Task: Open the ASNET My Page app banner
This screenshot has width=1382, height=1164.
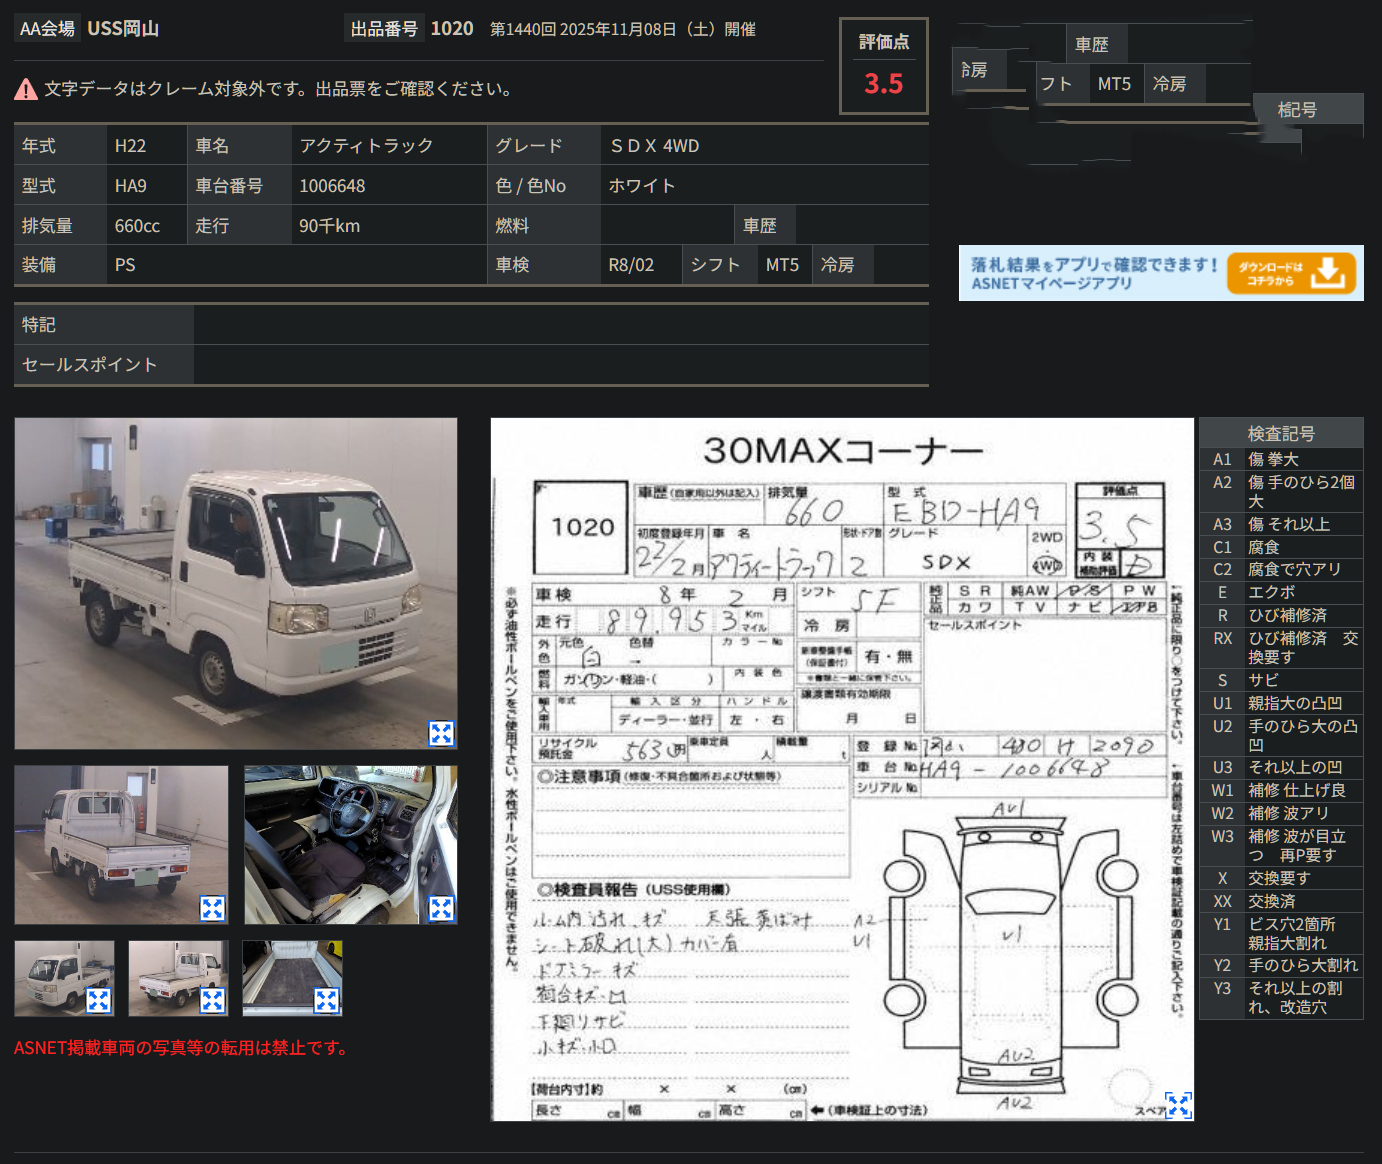Action: [1161, 273]
